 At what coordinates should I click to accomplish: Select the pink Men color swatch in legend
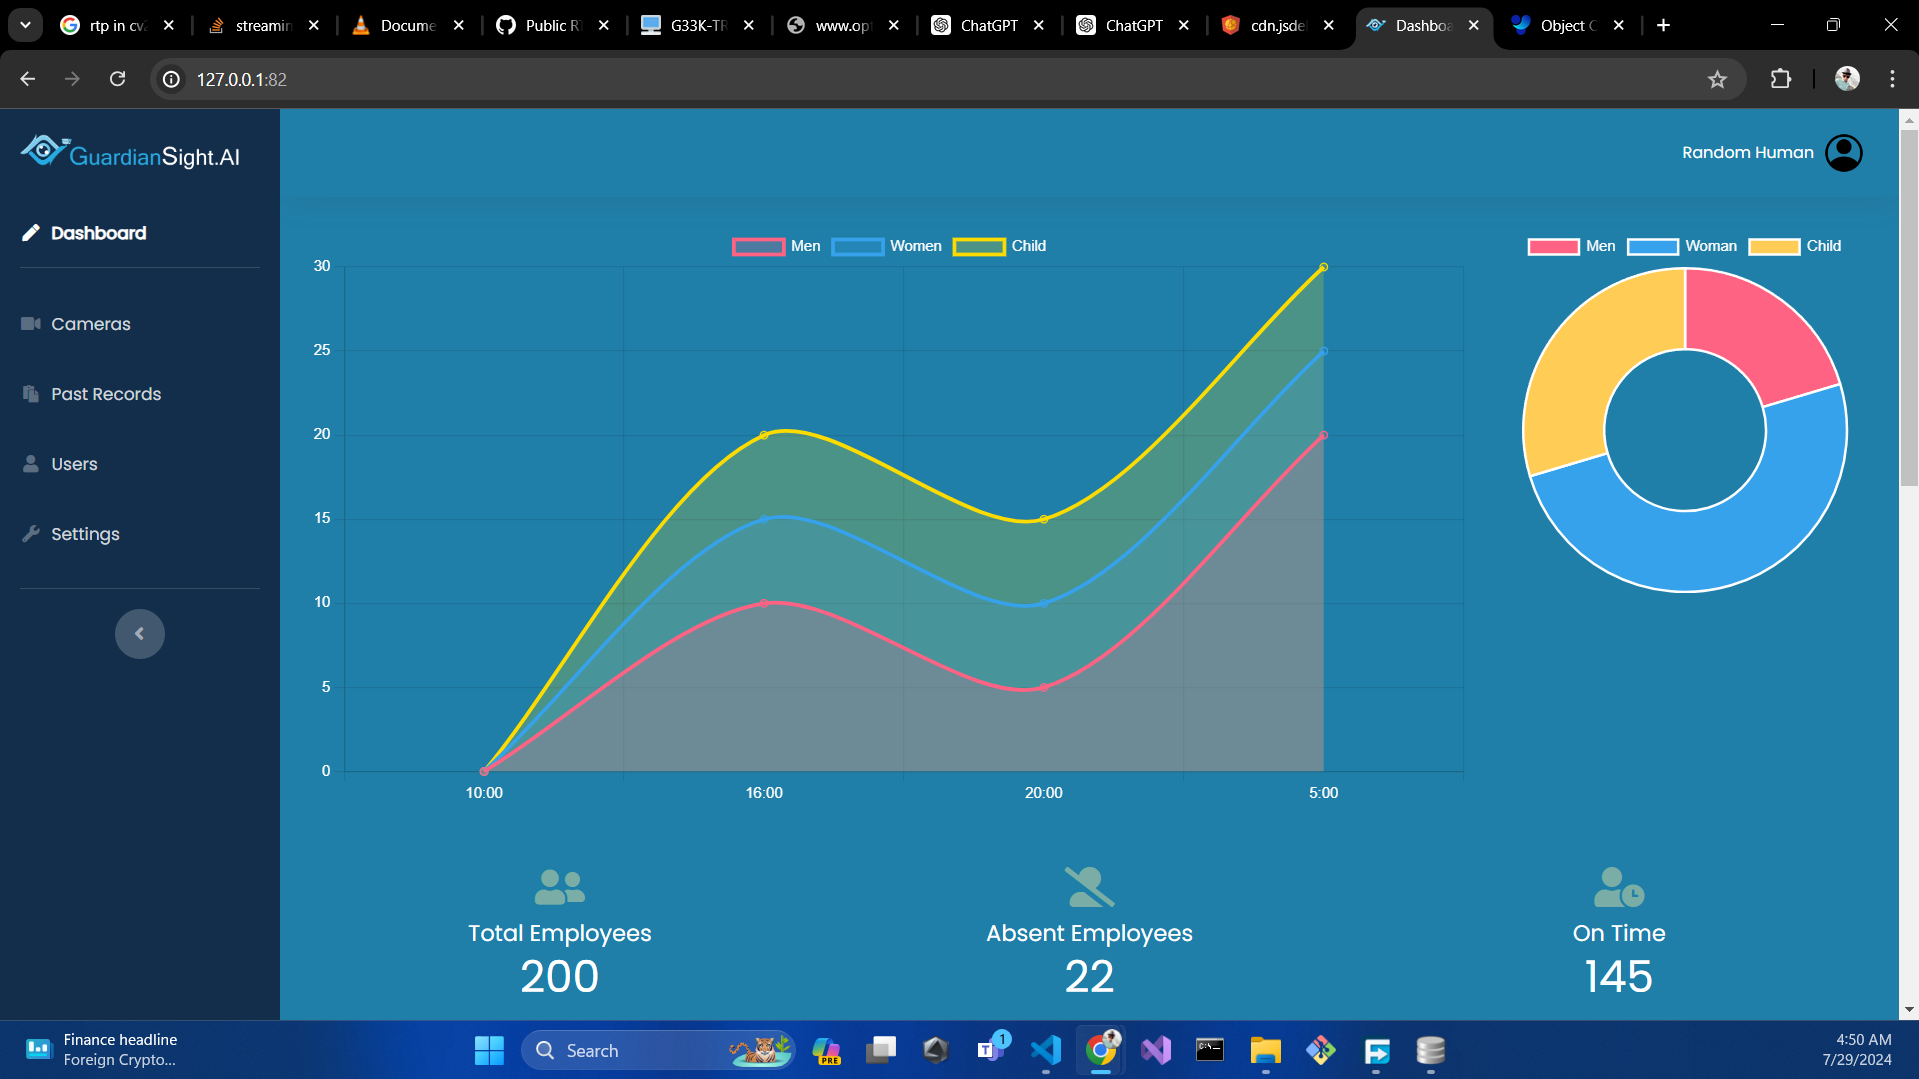(x=758, y=246)
